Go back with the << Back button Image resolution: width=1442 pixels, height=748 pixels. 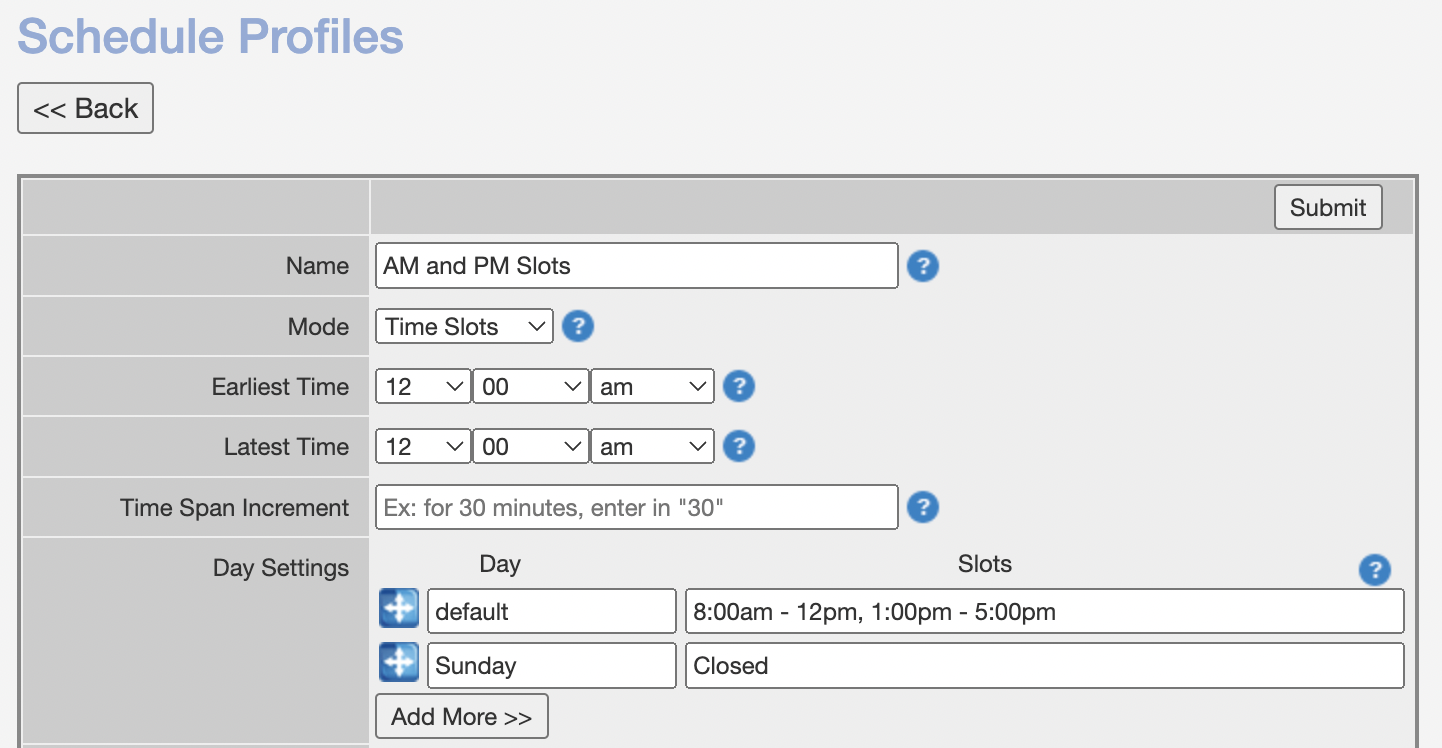pos(85,108)
